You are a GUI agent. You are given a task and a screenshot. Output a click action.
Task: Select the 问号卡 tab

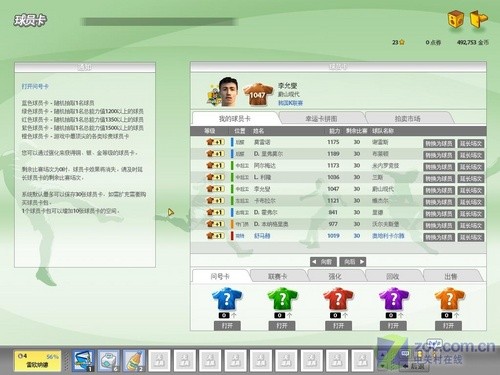220,276
